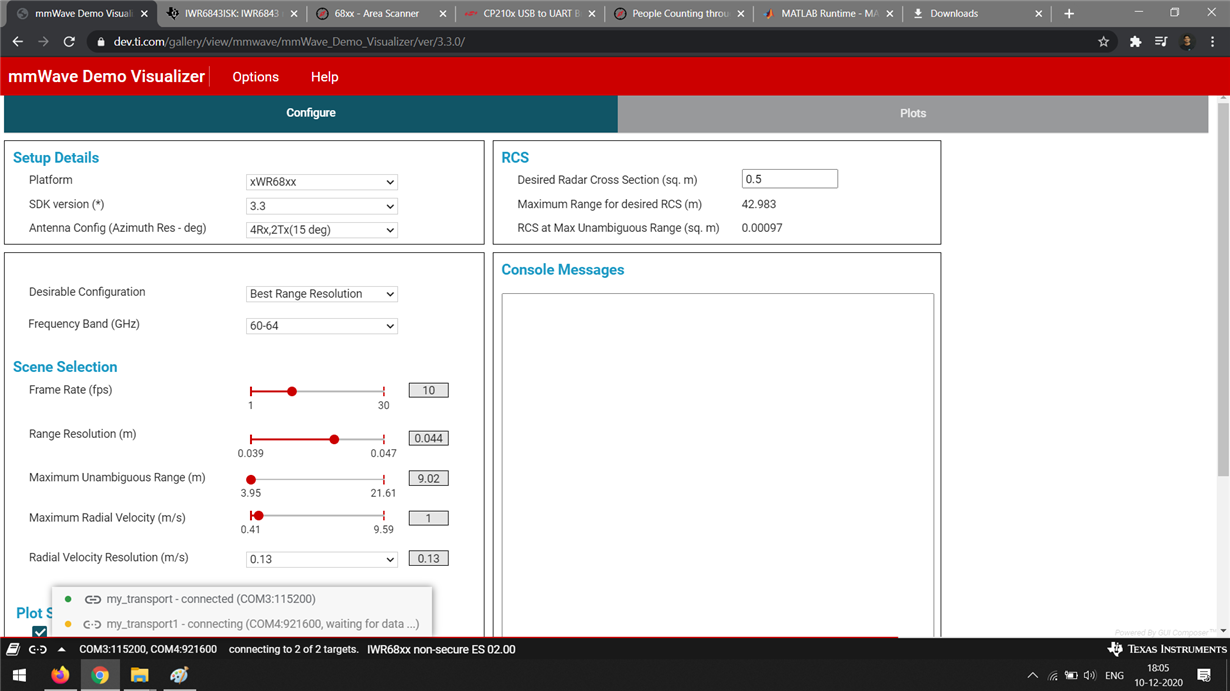Click the Desired Radar Cross Section input
This screenshot has width=1230, height=691.
790,179
